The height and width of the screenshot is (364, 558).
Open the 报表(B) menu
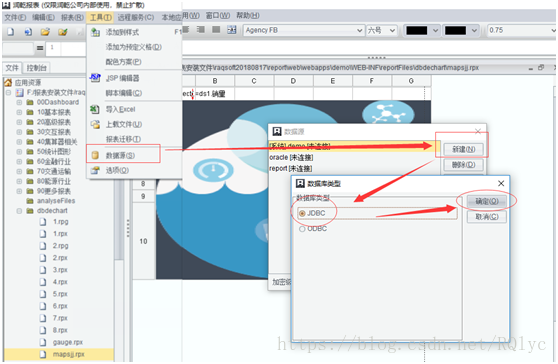tap(72, 17)
